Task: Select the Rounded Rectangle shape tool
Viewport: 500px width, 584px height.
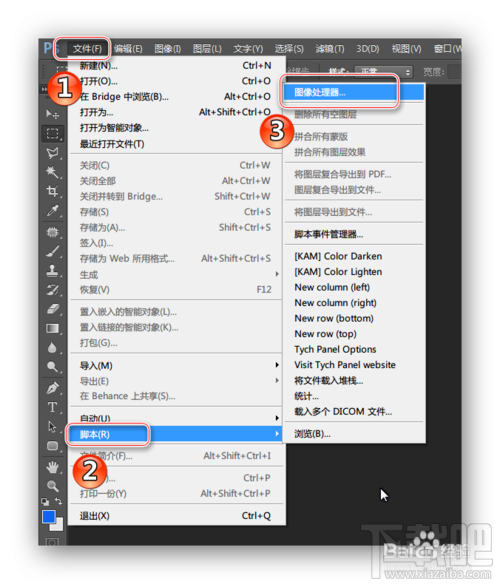Action: (x=52, y=446)
